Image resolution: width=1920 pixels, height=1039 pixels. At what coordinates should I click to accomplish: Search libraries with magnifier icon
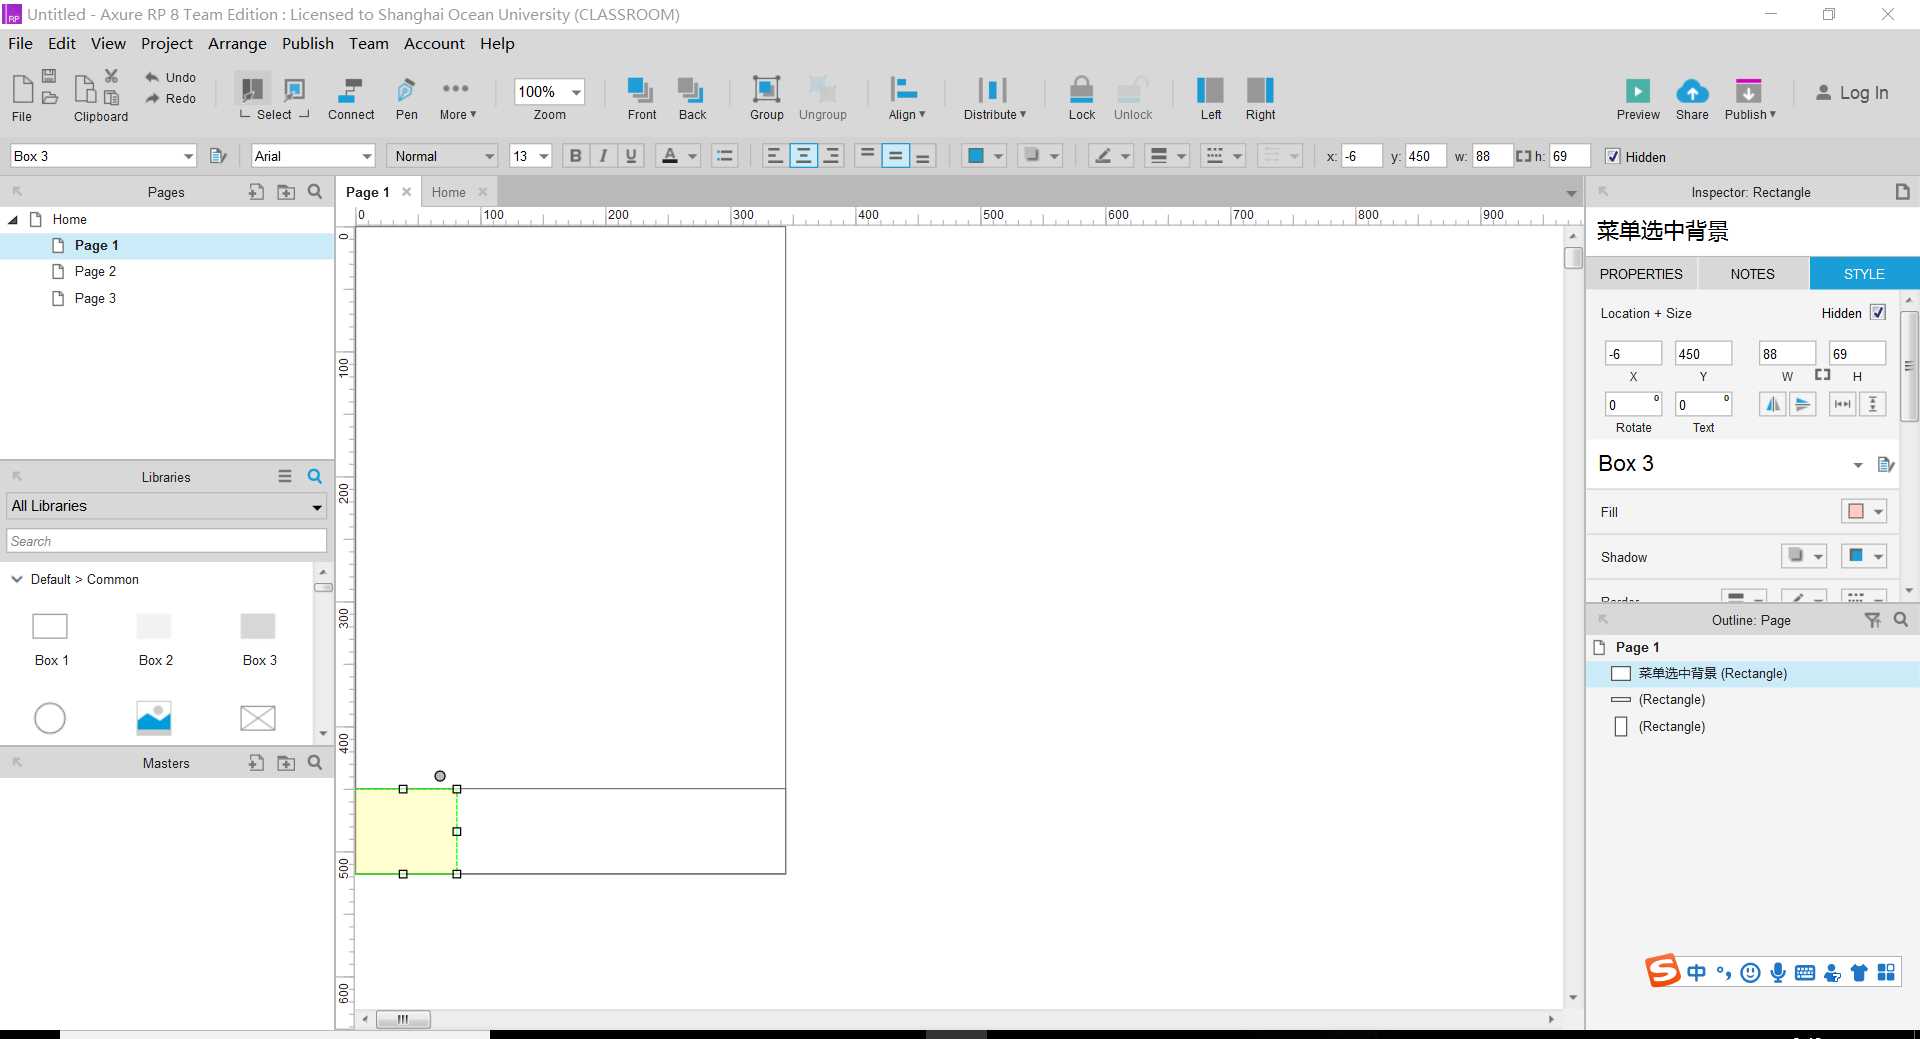tap(315, 477)
